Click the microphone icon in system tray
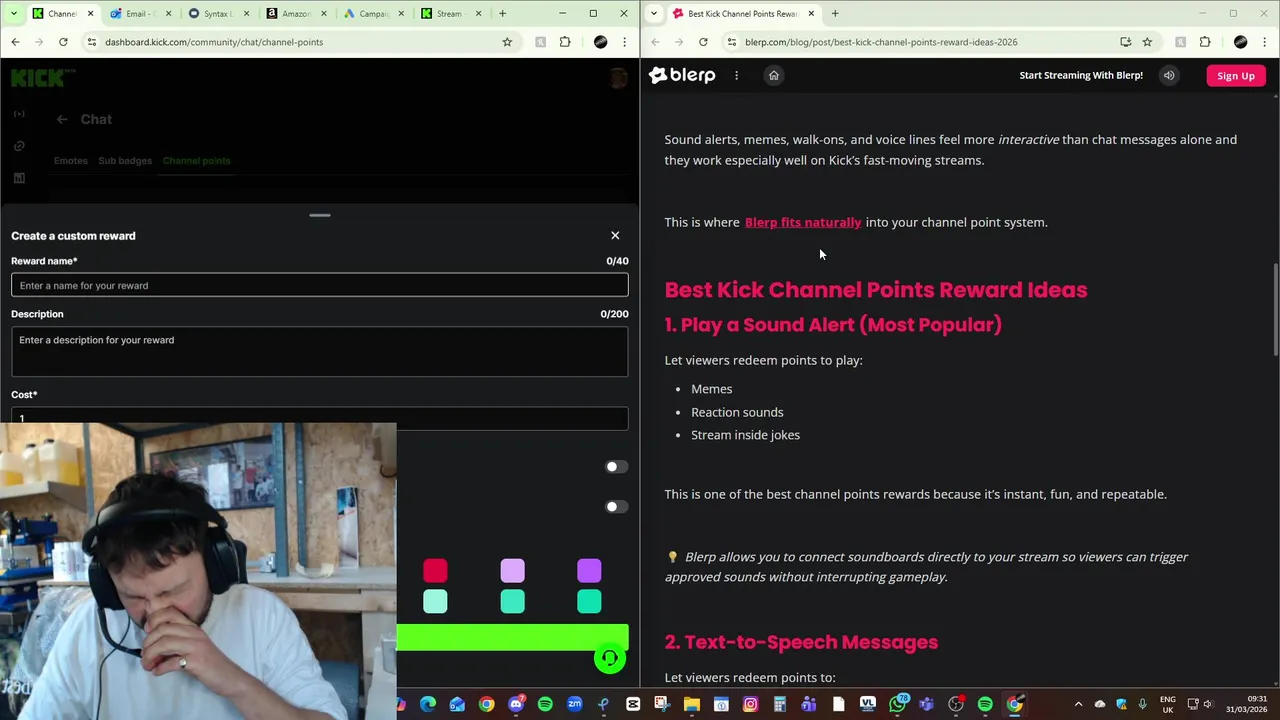The height and width of the screenshot is (720, 1280). pos(1142,704)
